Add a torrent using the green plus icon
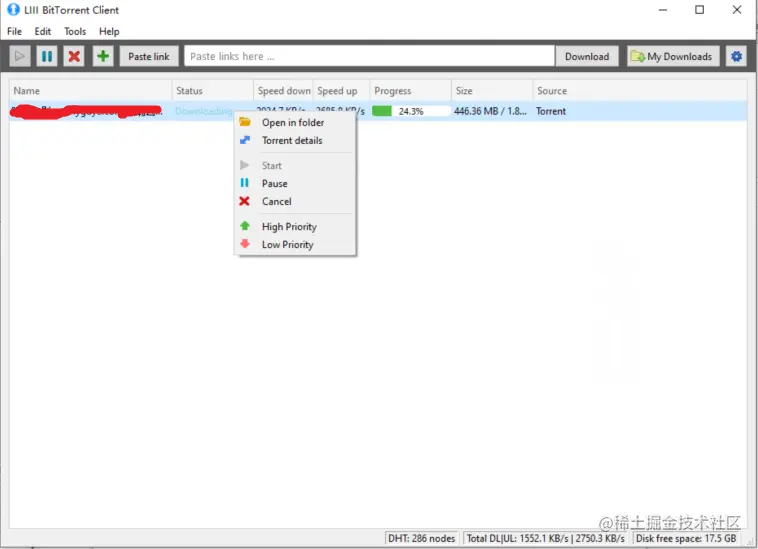 [x=102, y=57]
